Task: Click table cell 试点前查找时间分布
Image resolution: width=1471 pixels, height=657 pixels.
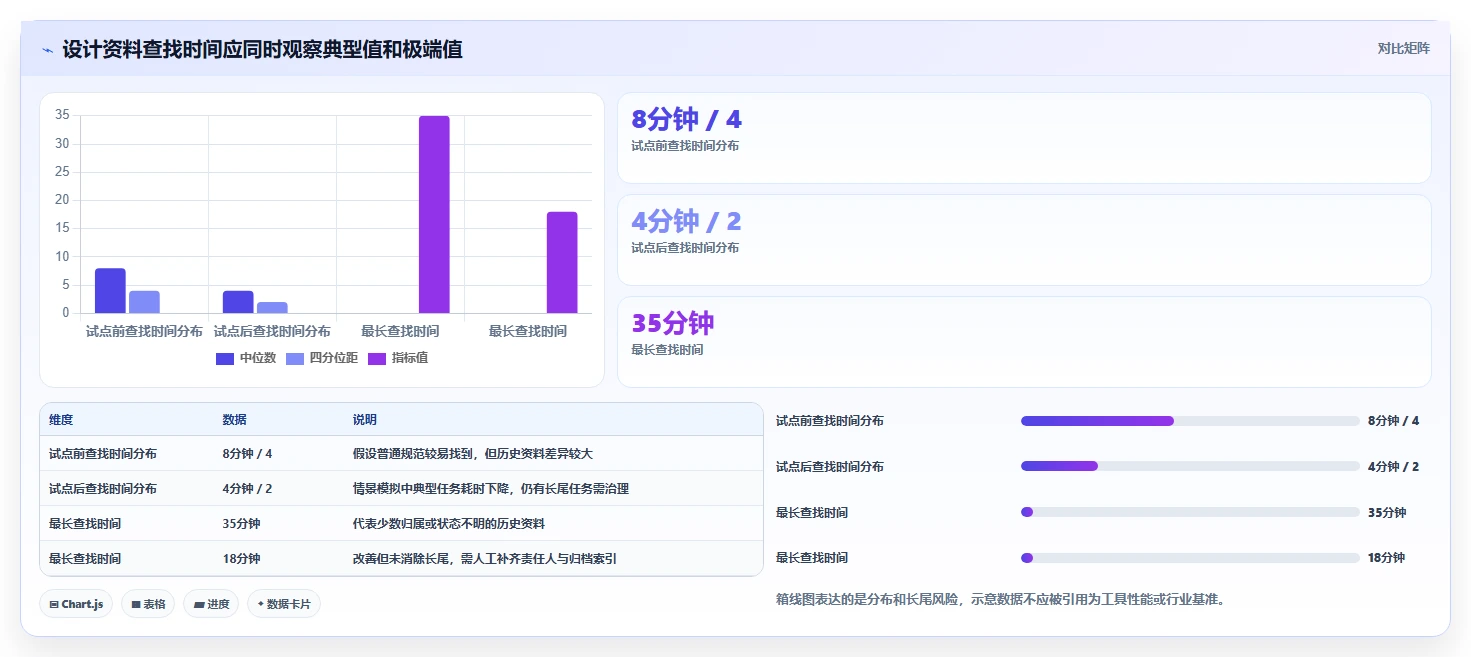Action: 103,454
